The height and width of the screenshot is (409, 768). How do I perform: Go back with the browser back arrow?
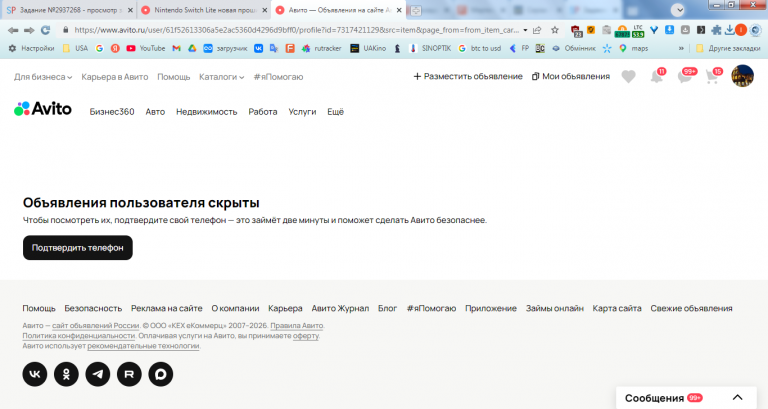pyautogui.click(x=13, y=30)
